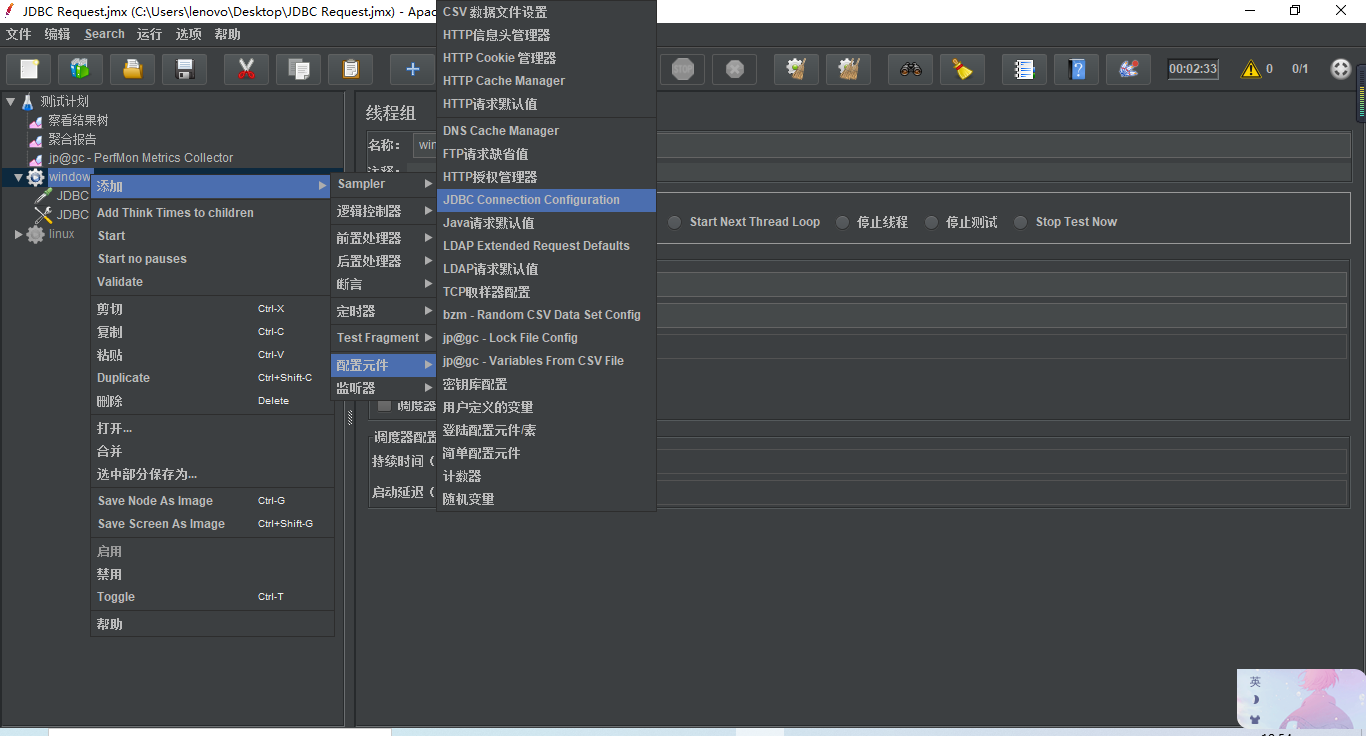
Task: Click the Stop sign toolbar icon
Action: click(x=682, y=69)
